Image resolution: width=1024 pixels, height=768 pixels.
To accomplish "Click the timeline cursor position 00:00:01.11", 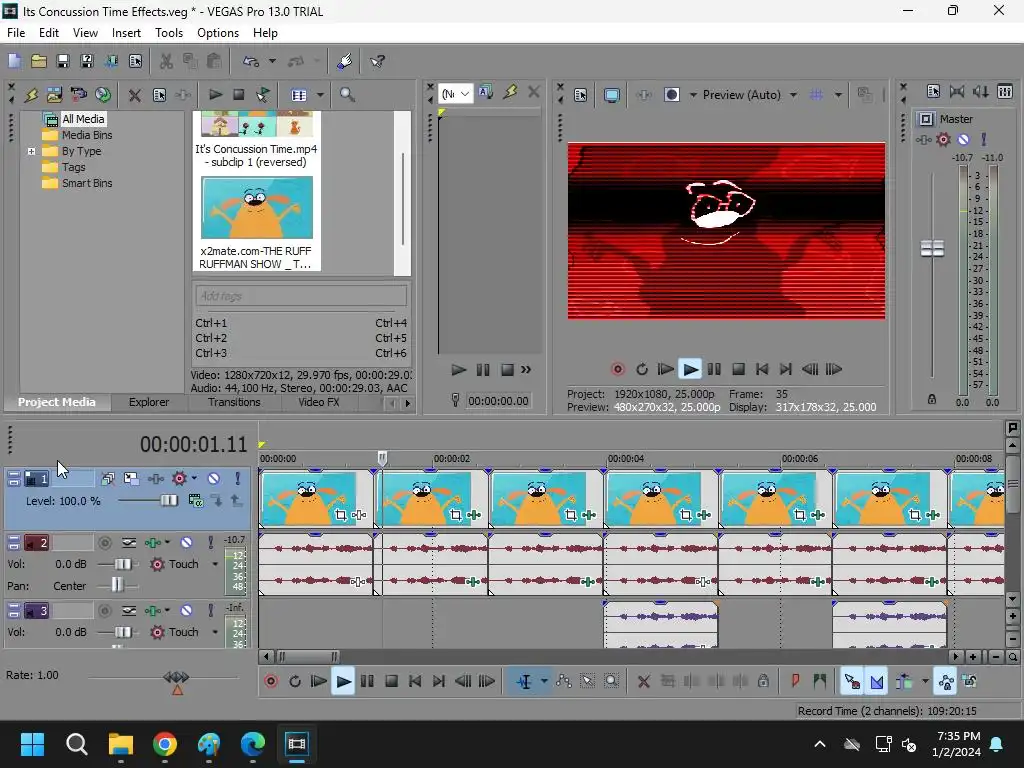I will [x=193, y=445].
